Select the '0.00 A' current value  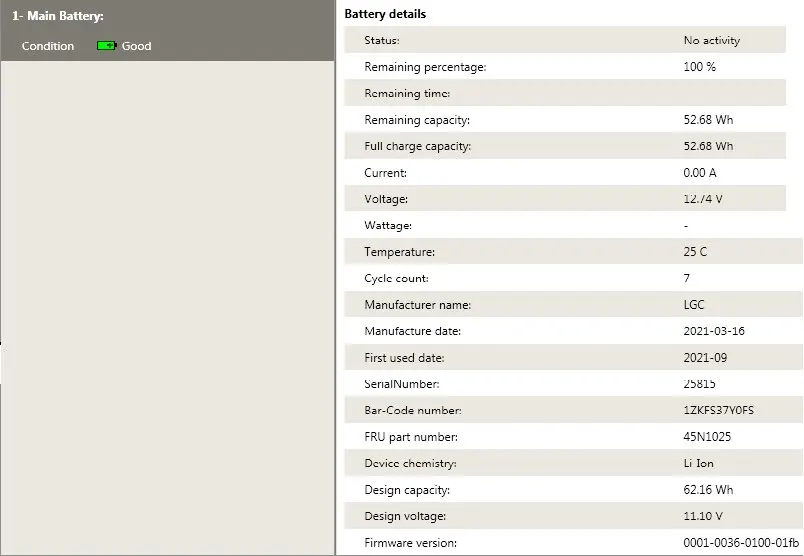pyautogui.click(x=700, y=173)
